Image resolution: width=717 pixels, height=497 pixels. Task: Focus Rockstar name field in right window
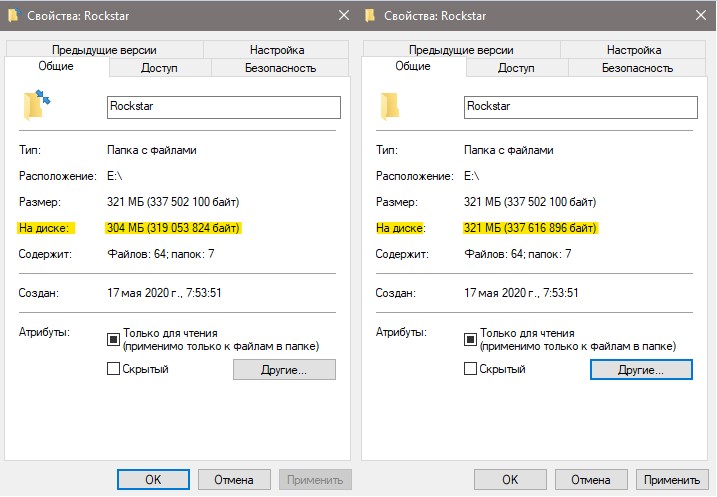tap(581, 107)
